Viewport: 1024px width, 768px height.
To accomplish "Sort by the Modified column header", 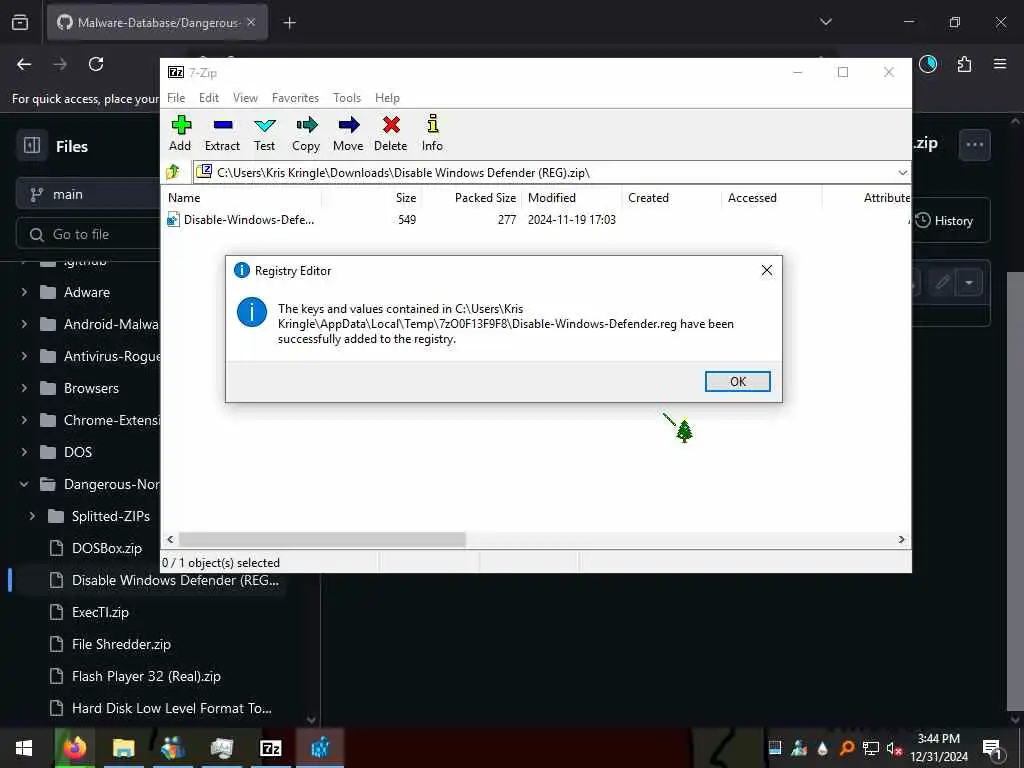I will pyautogui.click(x=571, y=198).
